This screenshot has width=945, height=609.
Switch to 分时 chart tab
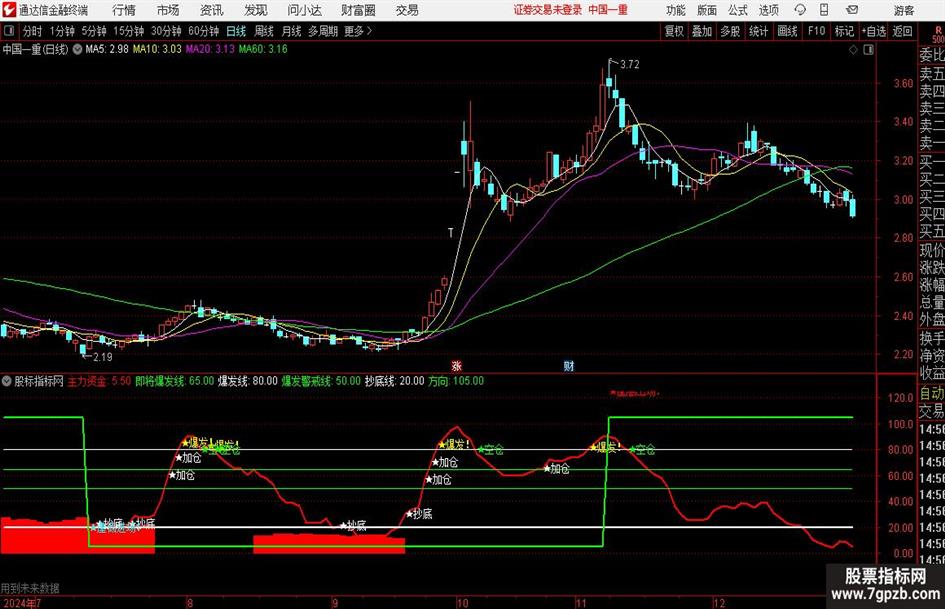32,31
